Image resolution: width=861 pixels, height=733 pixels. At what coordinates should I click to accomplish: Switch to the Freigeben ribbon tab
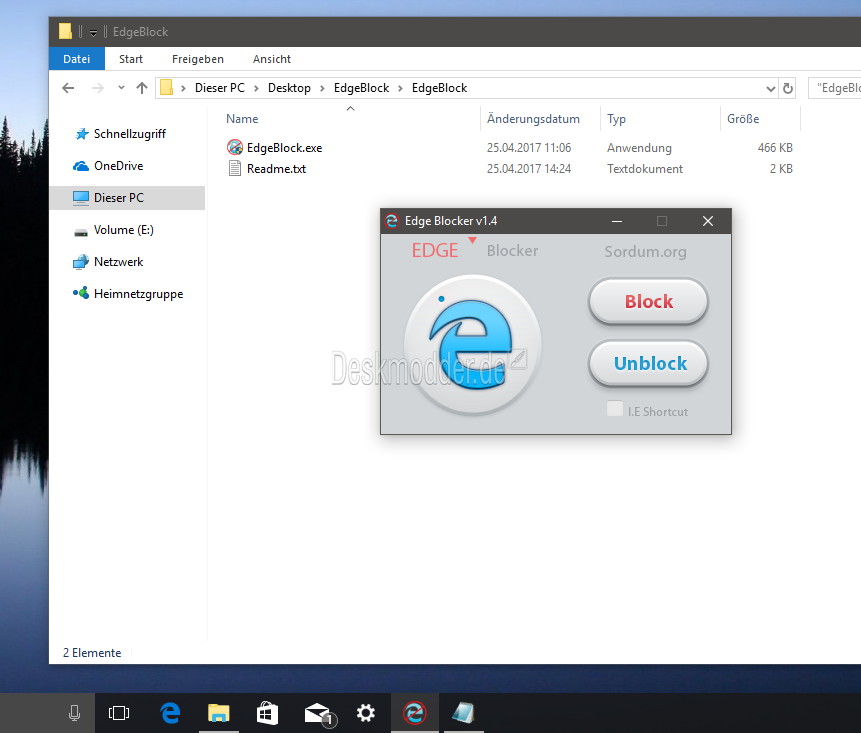(198, 59)
